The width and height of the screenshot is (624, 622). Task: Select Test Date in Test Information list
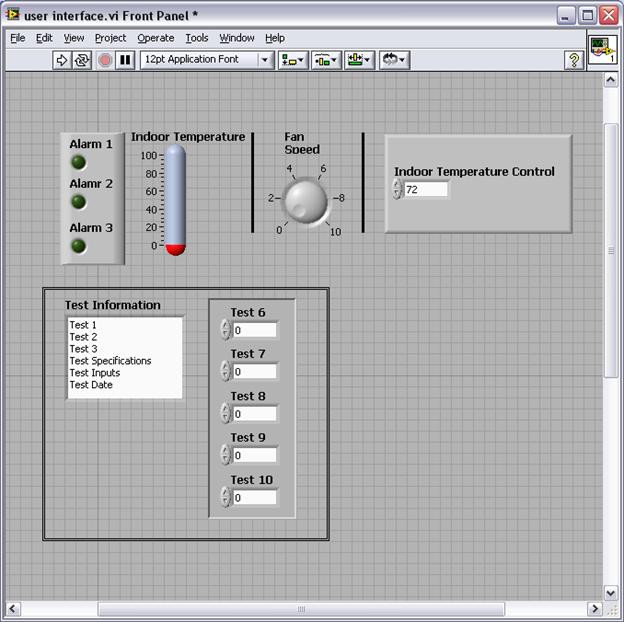pos(91,385)
